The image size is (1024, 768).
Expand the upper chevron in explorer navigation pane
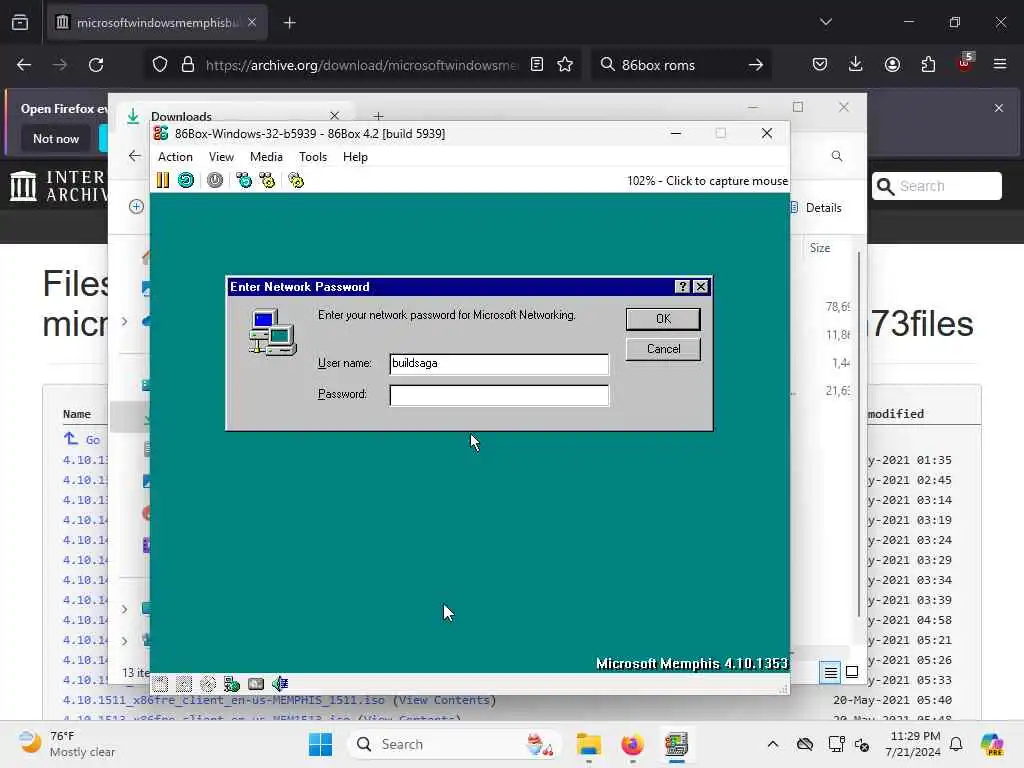click(124, 321)
